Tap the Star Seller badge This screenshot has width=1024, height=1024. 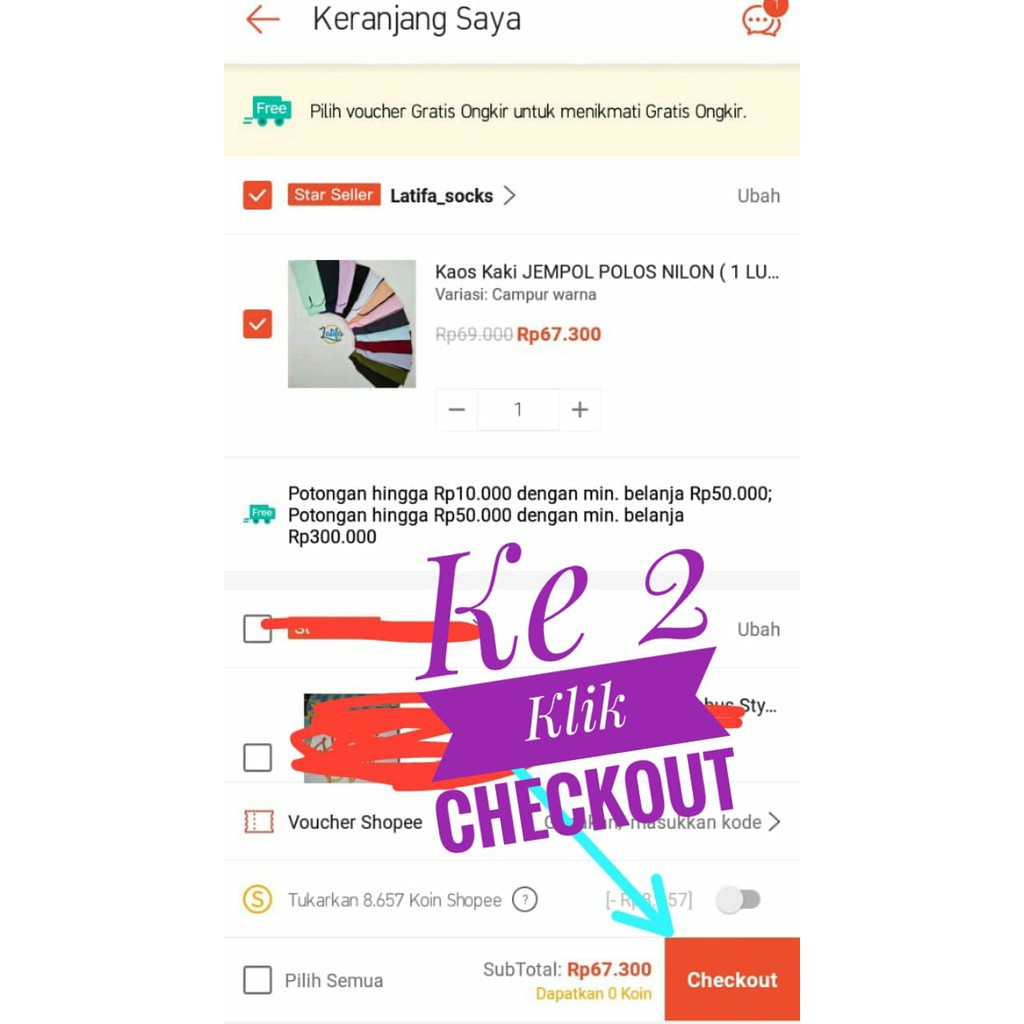334,195
